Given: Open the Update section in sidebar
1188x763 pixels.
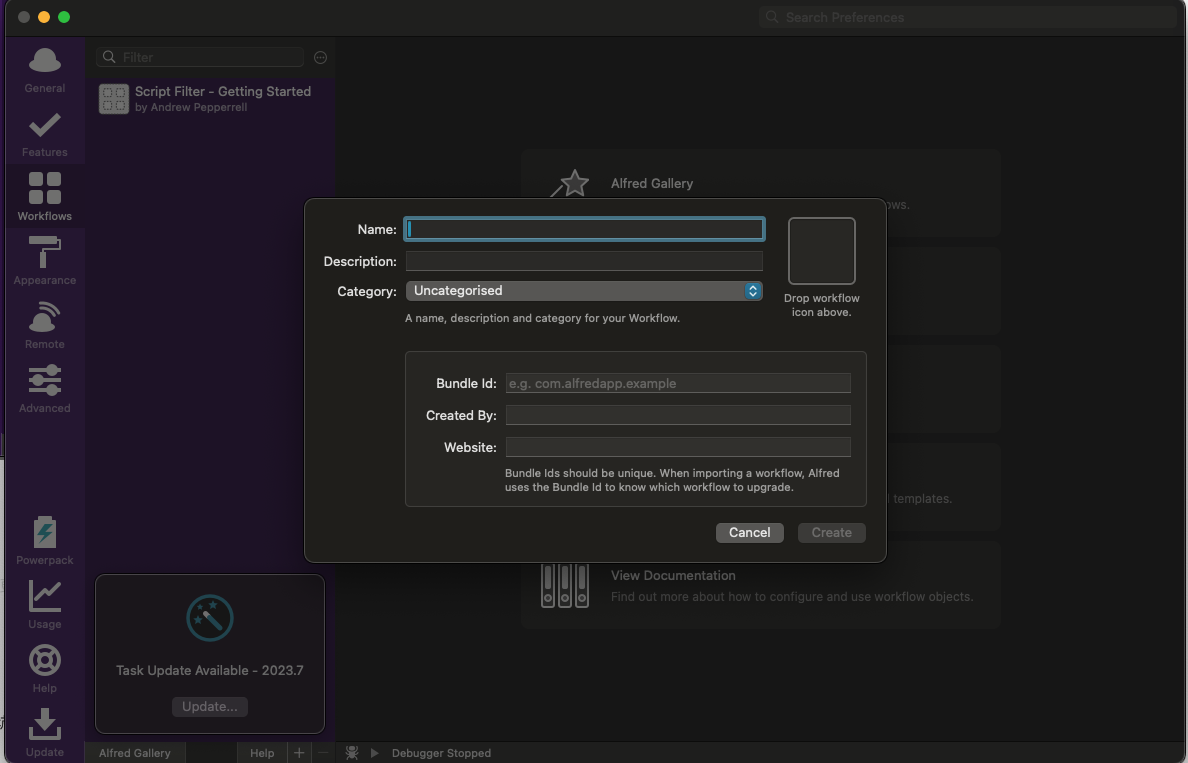Looking at the screenshot, I should coord(45,733).
